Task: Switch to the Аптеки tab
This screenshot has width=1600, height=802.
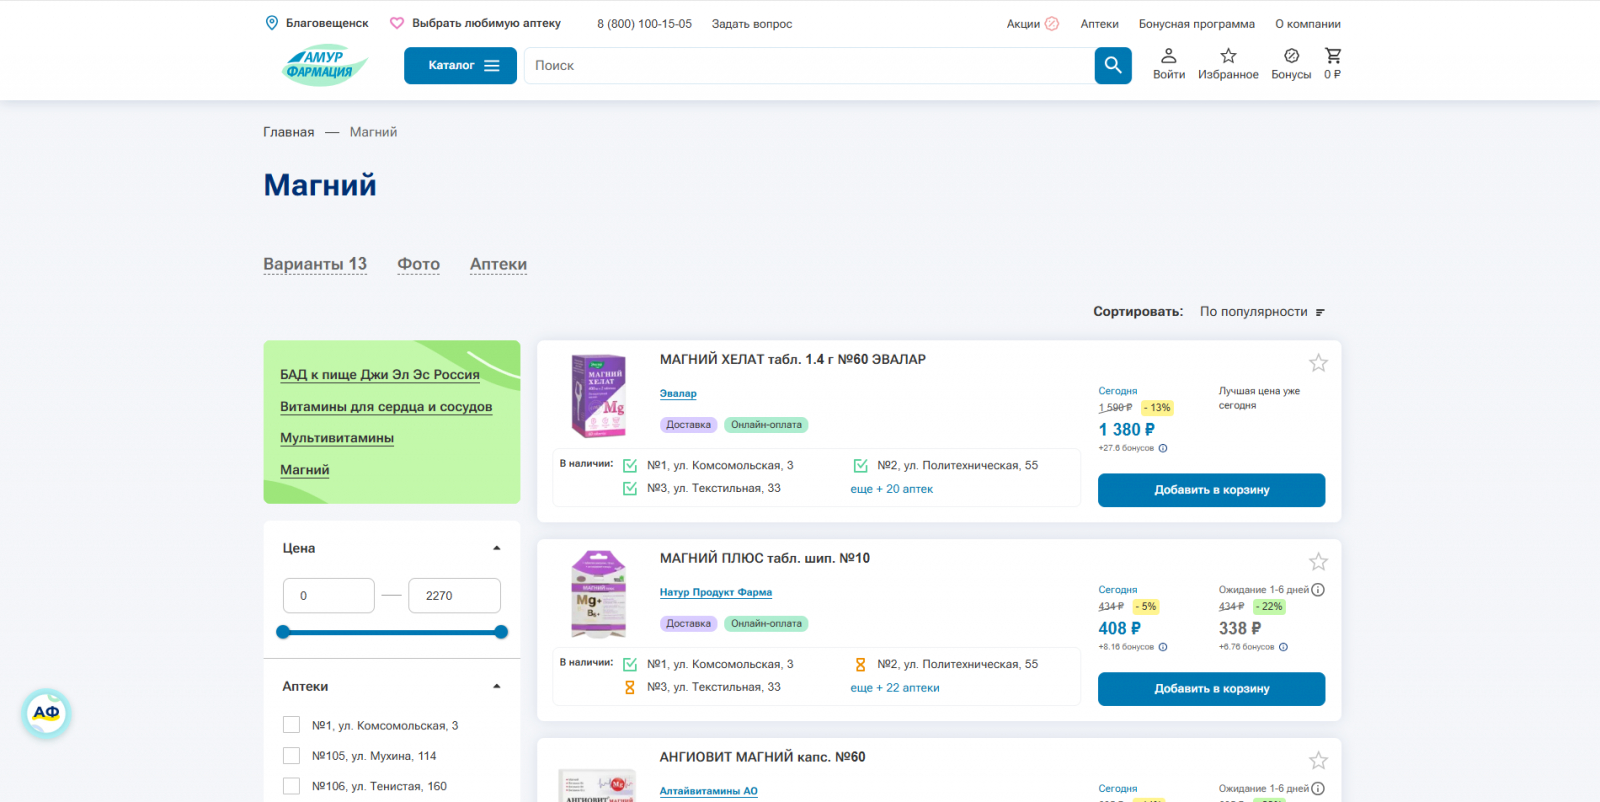Action: pyautogui.click(x=498, y=264)
